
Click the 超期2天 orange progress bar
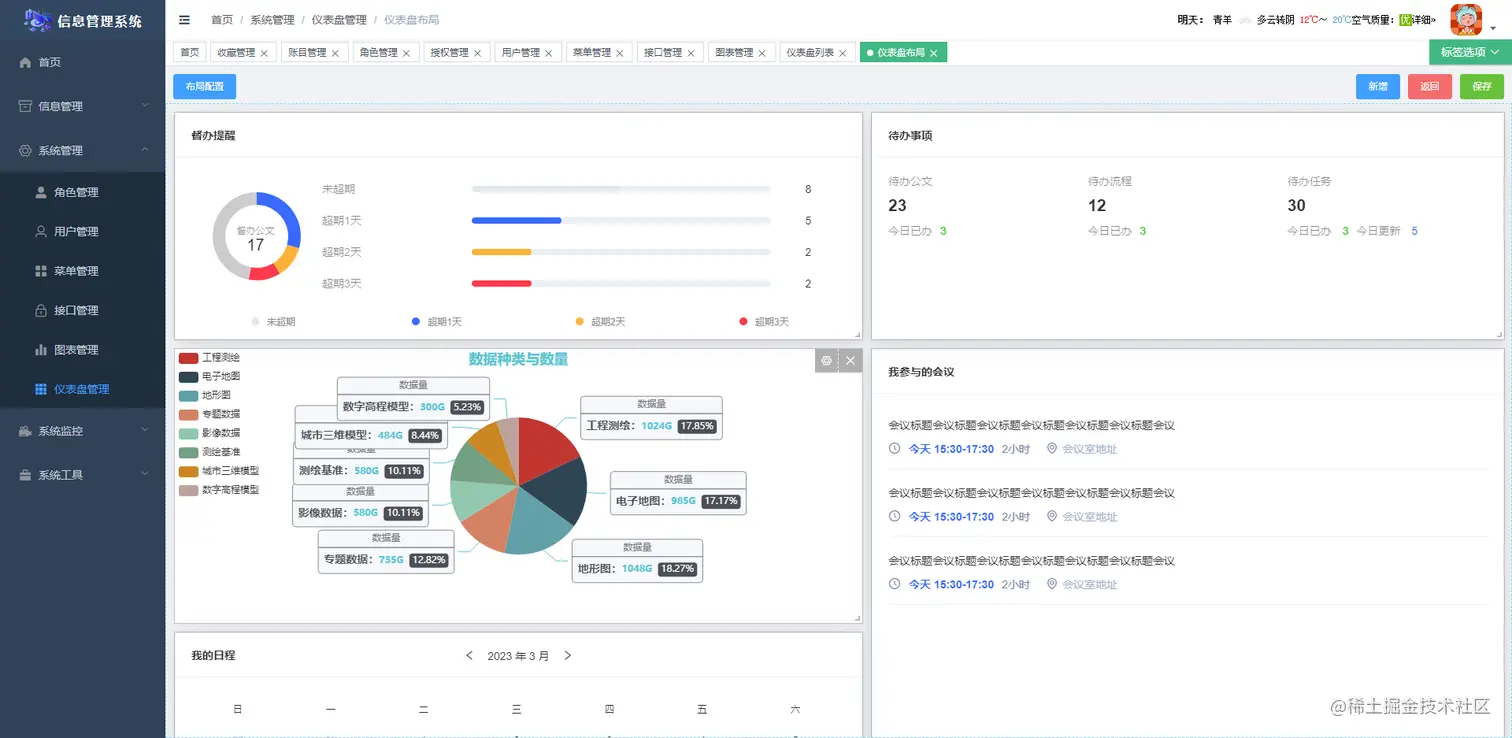[x=501, y=252]
